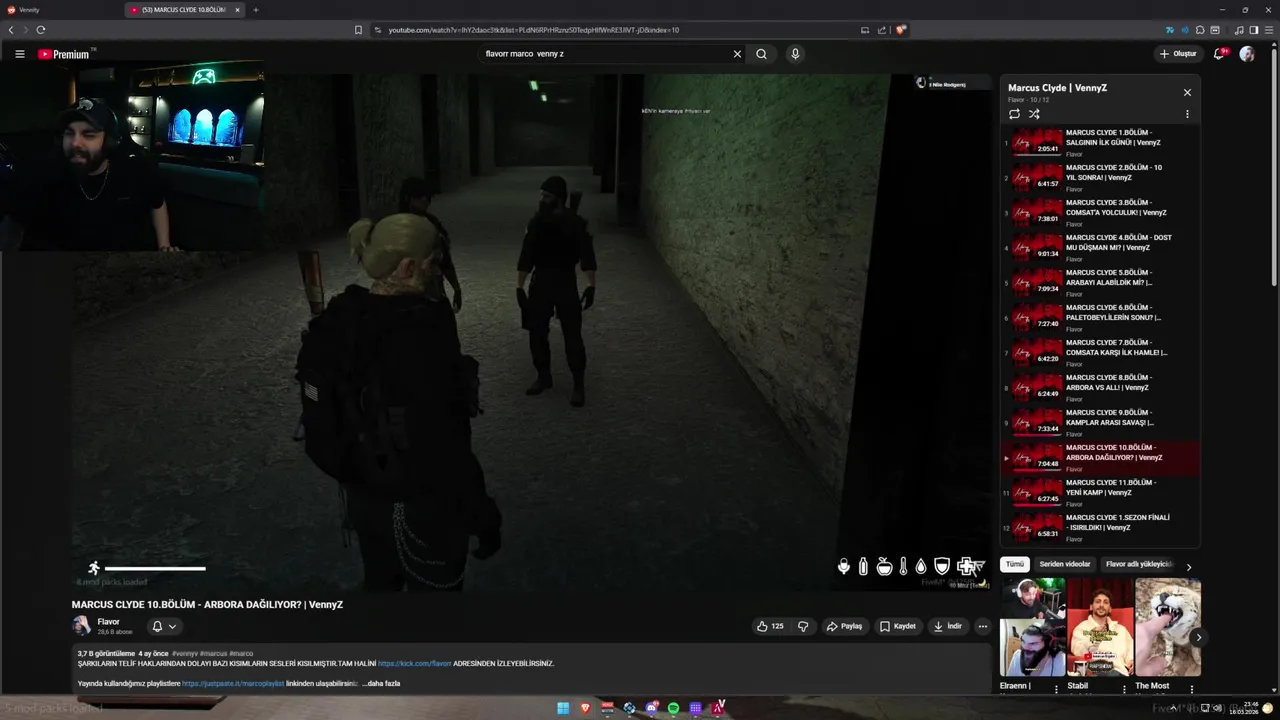Click the YouTube search input field
Viewport: 1280px width, 720px height.
(x=604, y=54)
